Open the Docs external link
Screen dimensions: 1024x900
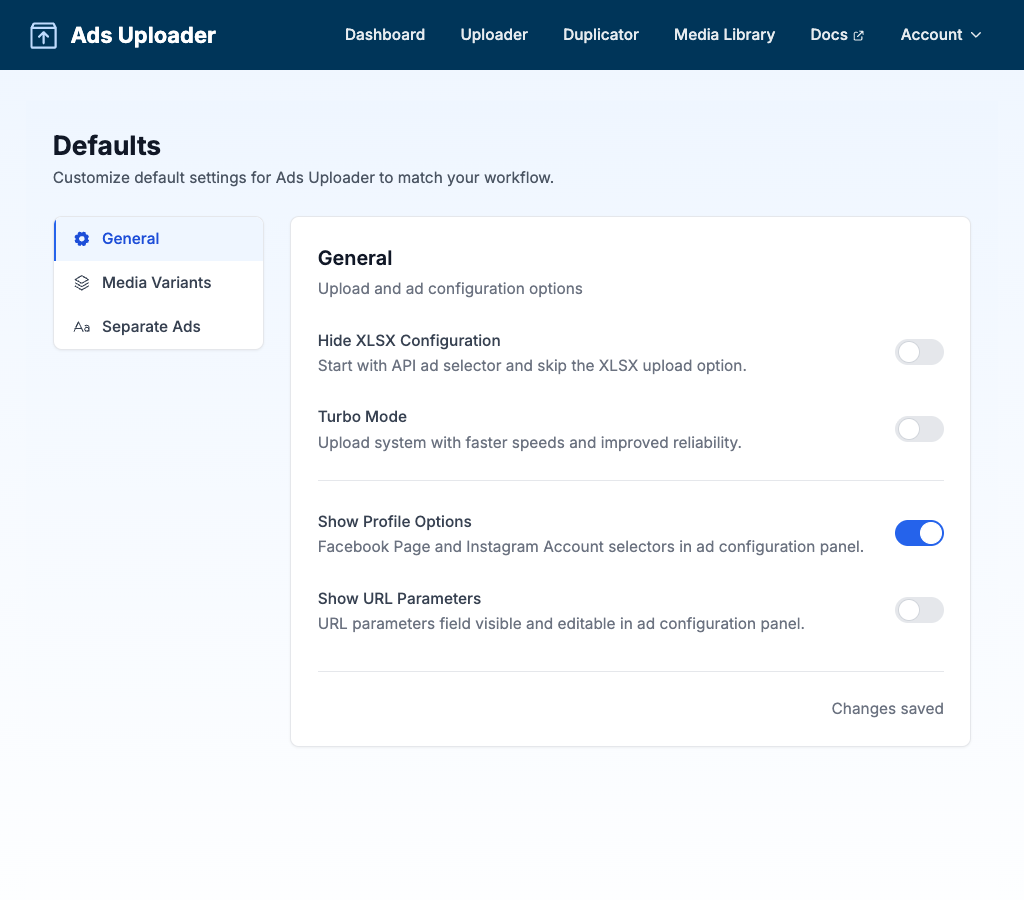tap(829, 35)
